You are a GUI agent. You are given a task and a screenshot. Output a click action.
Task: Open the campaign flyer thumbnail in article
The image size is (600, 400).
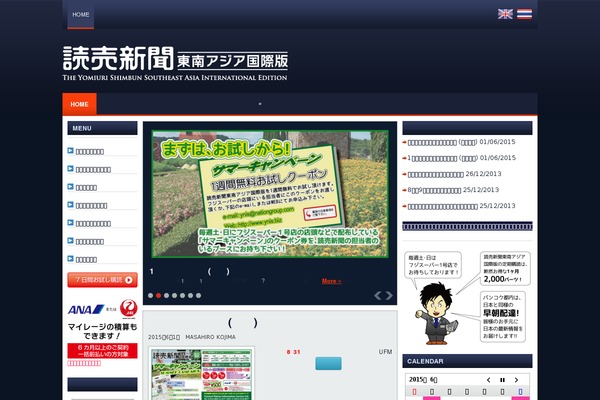click(201, 374)
